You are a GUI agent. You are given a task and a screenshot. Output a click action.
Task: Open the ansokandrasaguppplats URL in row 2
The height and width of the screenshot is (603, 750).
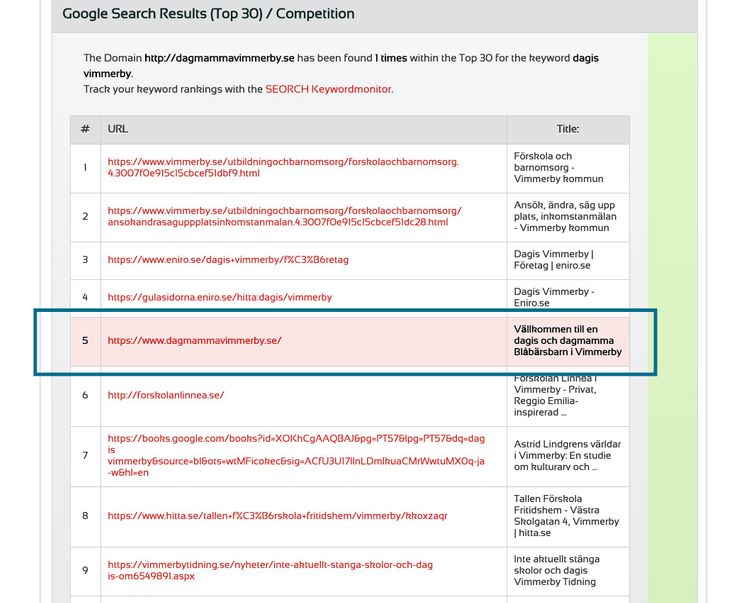tap(285, 216)
